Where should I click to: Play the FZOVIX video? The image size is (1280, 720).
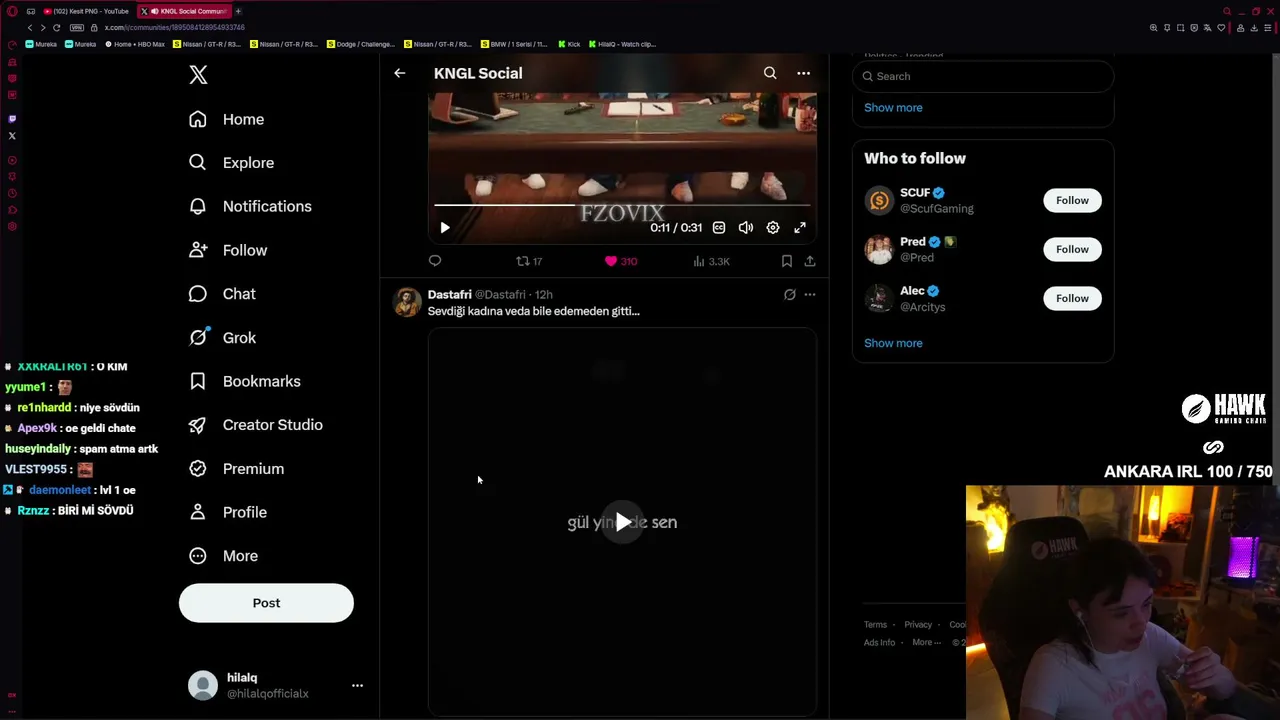pyautogui.click(x=445, y=228)
